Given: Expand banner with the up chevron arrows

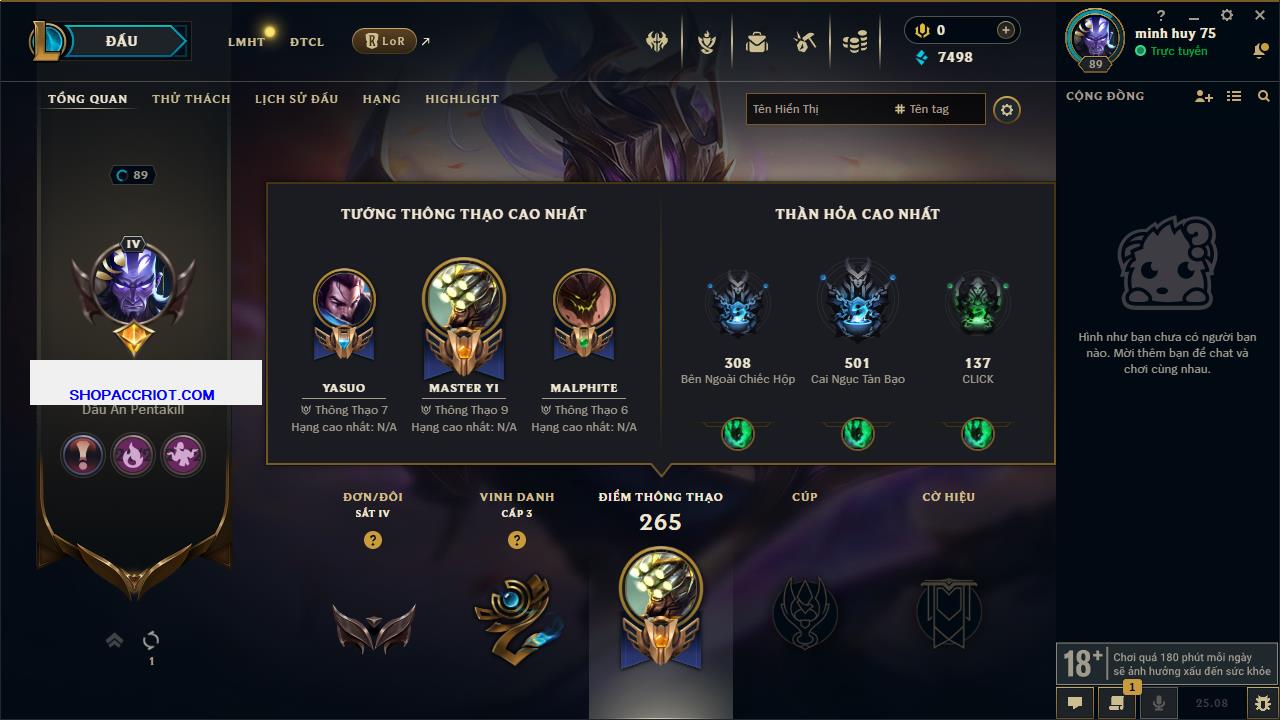Looking at the screenshot, I should [115, 640].
